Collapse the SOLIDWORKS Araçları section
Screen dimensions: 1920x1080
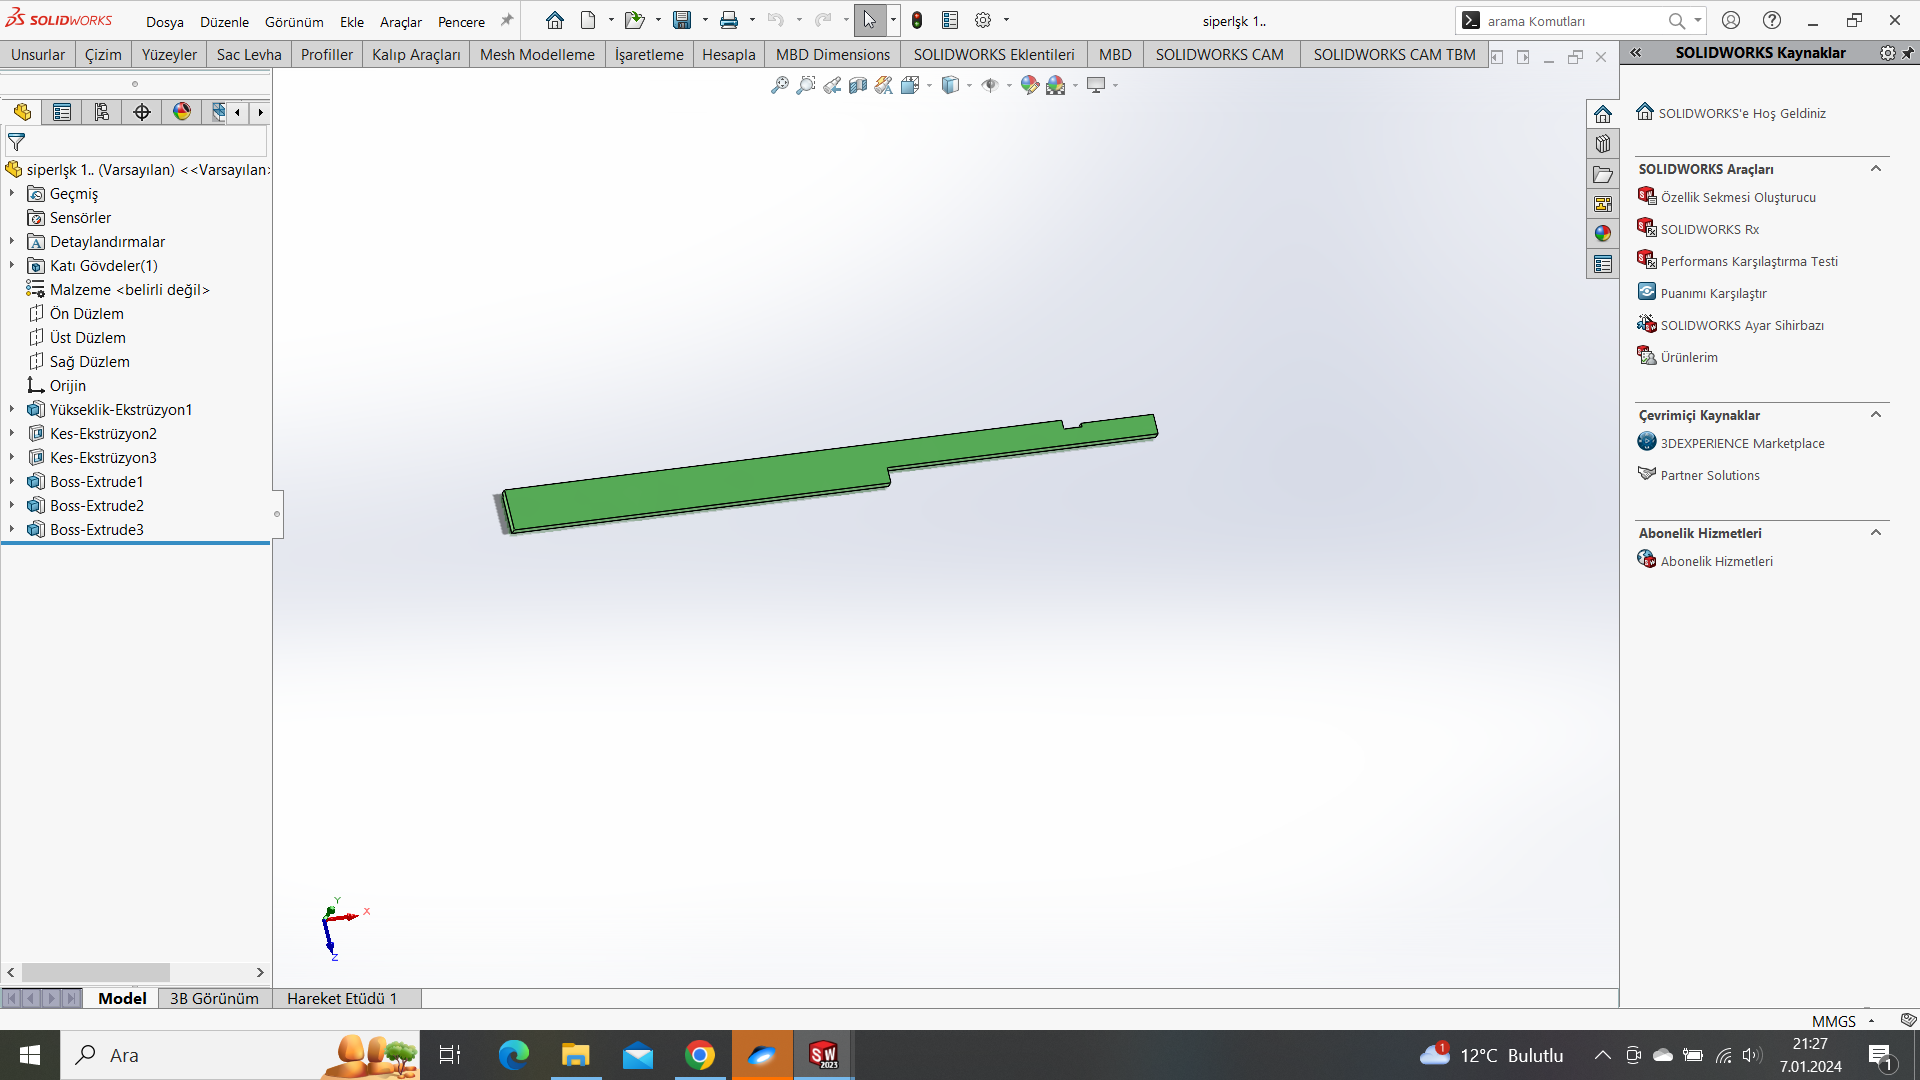pyautogui.click(x=1876, y=169)
